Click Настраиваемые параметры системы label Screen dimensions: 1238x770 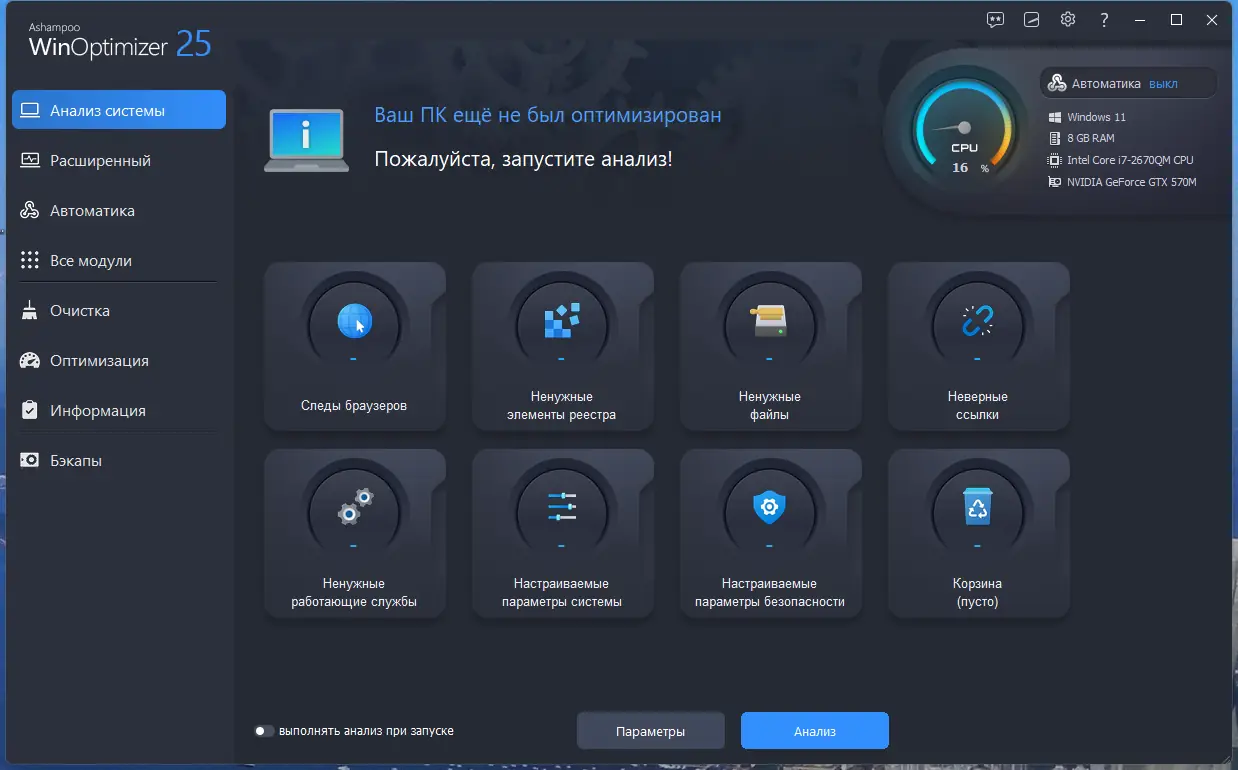[561, 593]
